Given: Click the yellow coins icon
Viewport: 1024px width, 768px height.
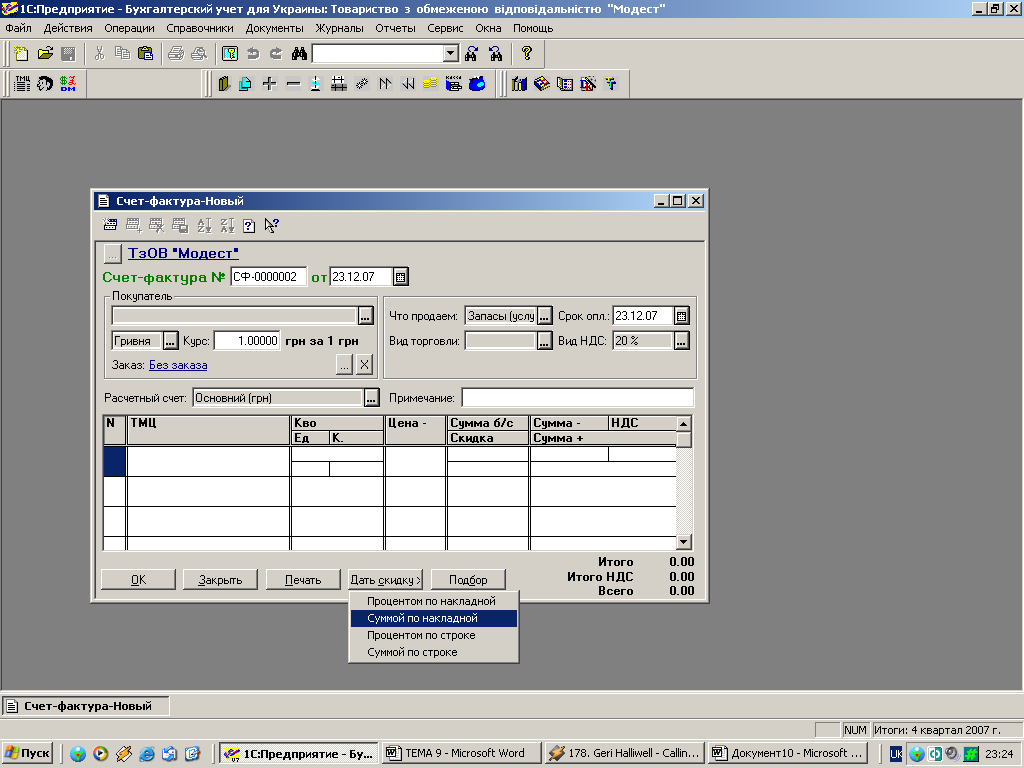Looking at the screenshot, I should coord(430,84).
